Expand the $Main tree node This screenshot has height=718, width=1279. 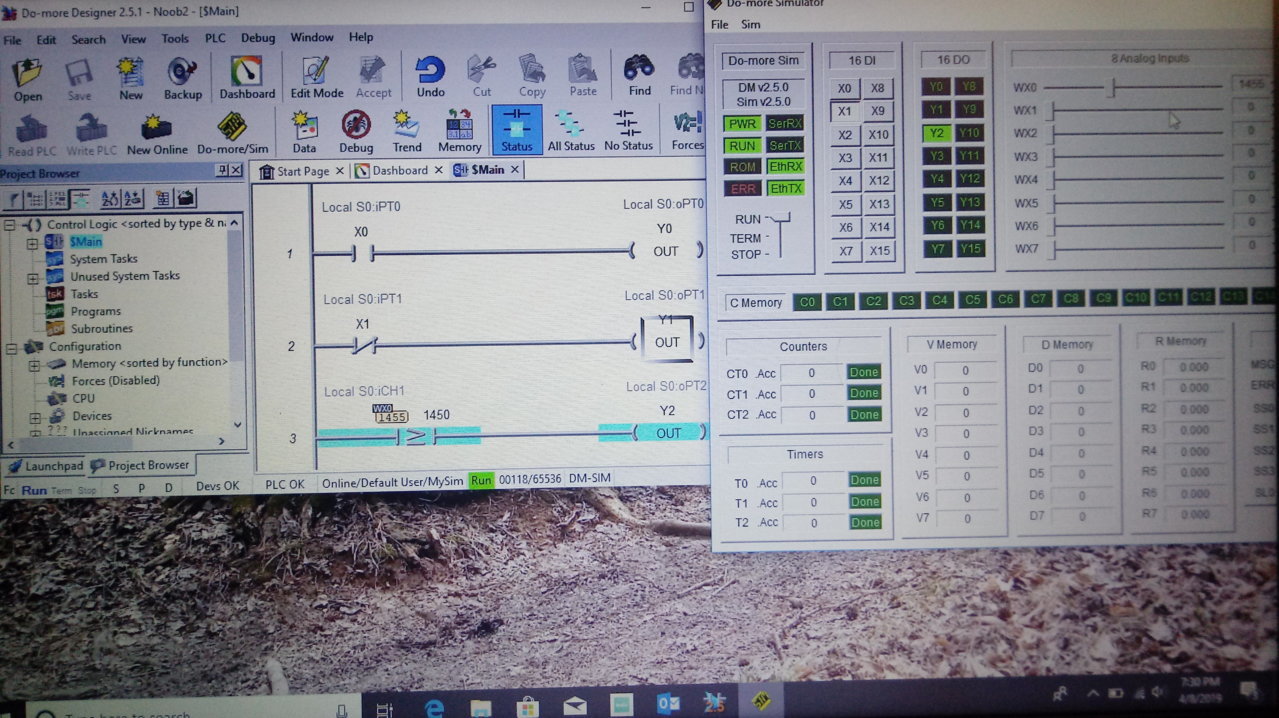[x=32, y=242]
